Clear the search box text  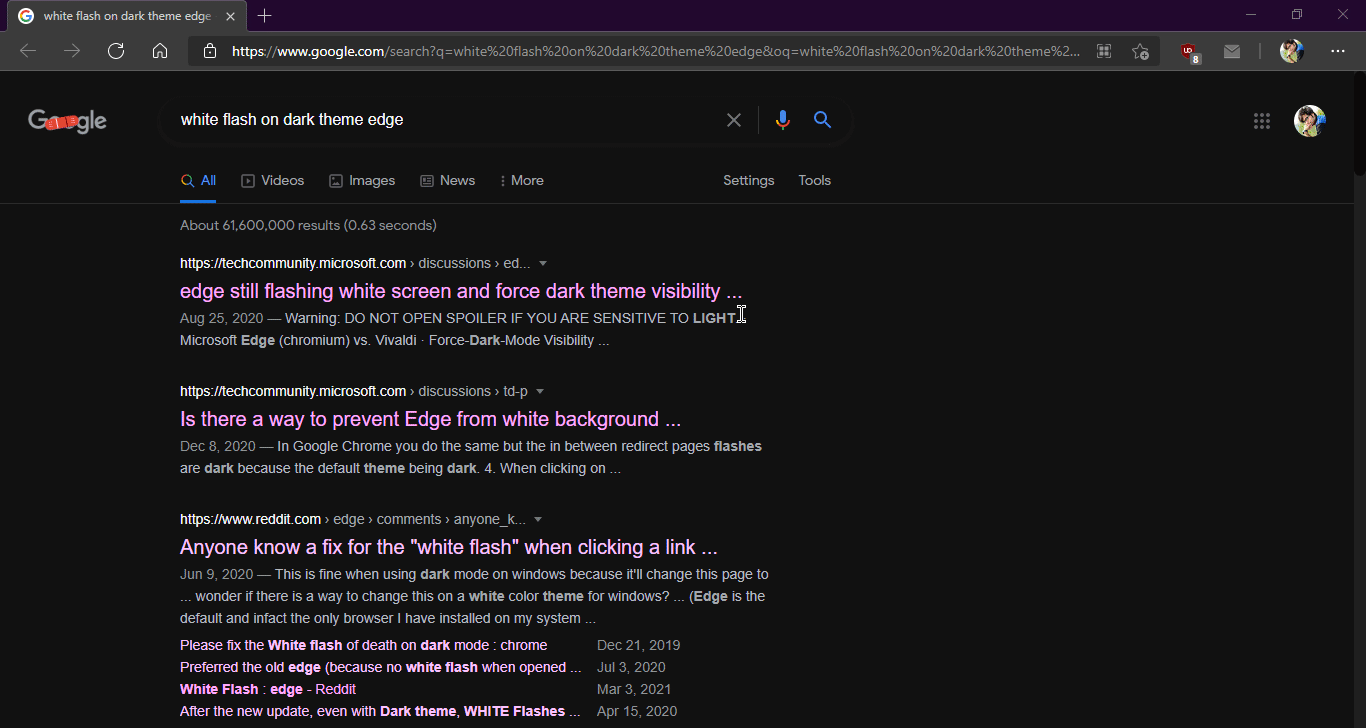734,120
